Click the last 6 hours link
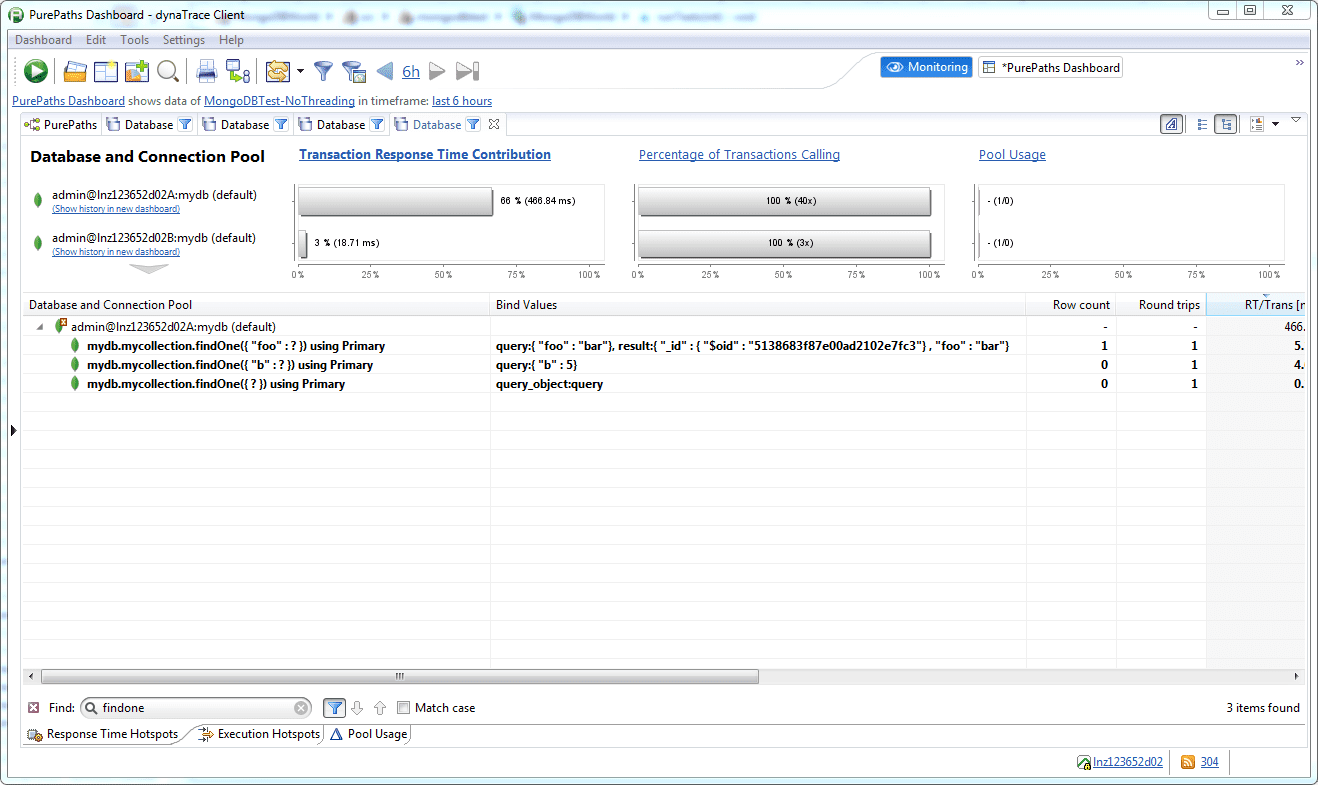Screen dimensions: 1318x785 point(462,101)
